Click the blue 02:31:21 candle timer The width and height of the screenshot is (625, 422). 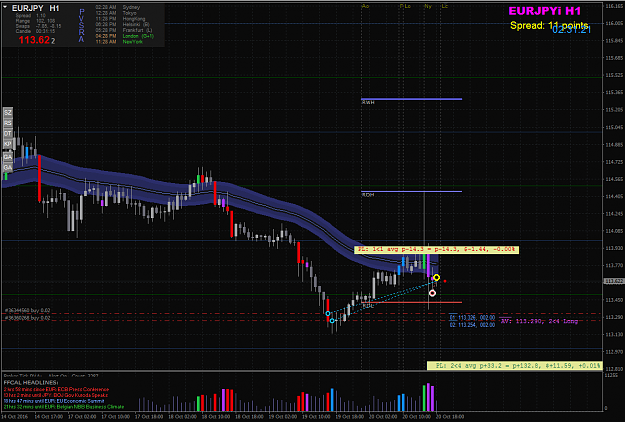pos(572,29)
